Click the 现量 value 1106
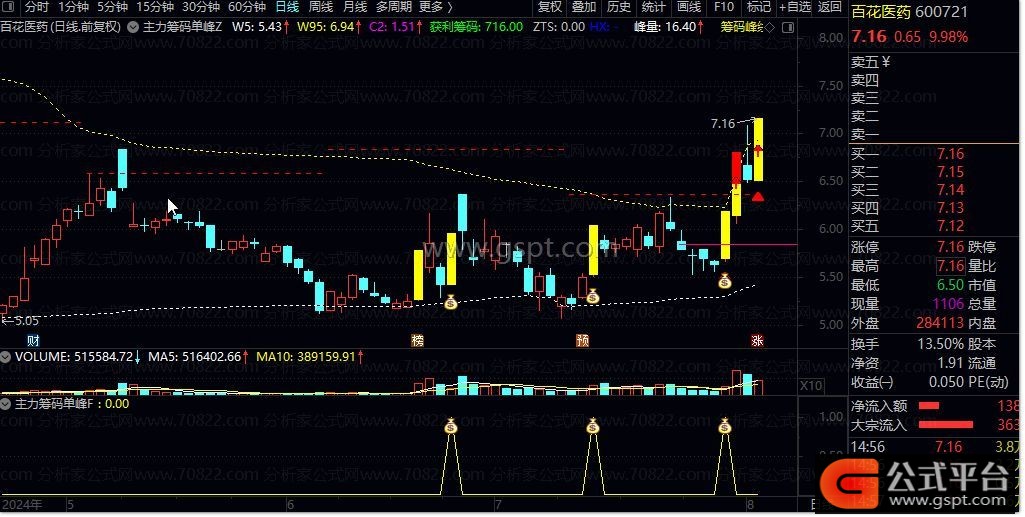Screen dimensions: 1025x517 click(x=948, y=304)
